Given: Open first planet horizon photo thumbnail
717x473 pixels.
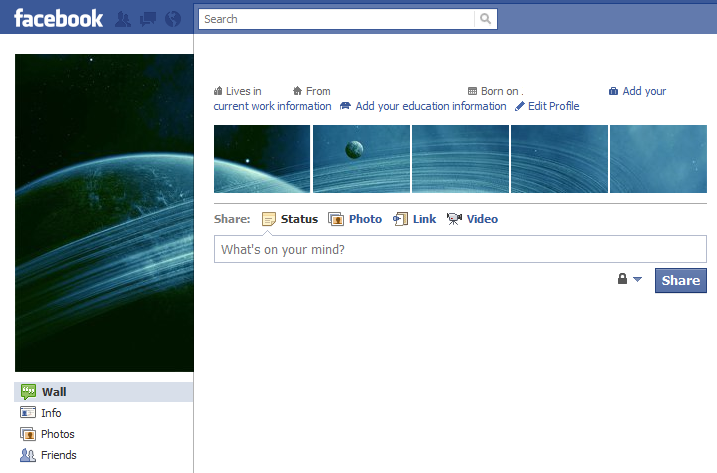Looking at the screenshot, I should (262, 159).
